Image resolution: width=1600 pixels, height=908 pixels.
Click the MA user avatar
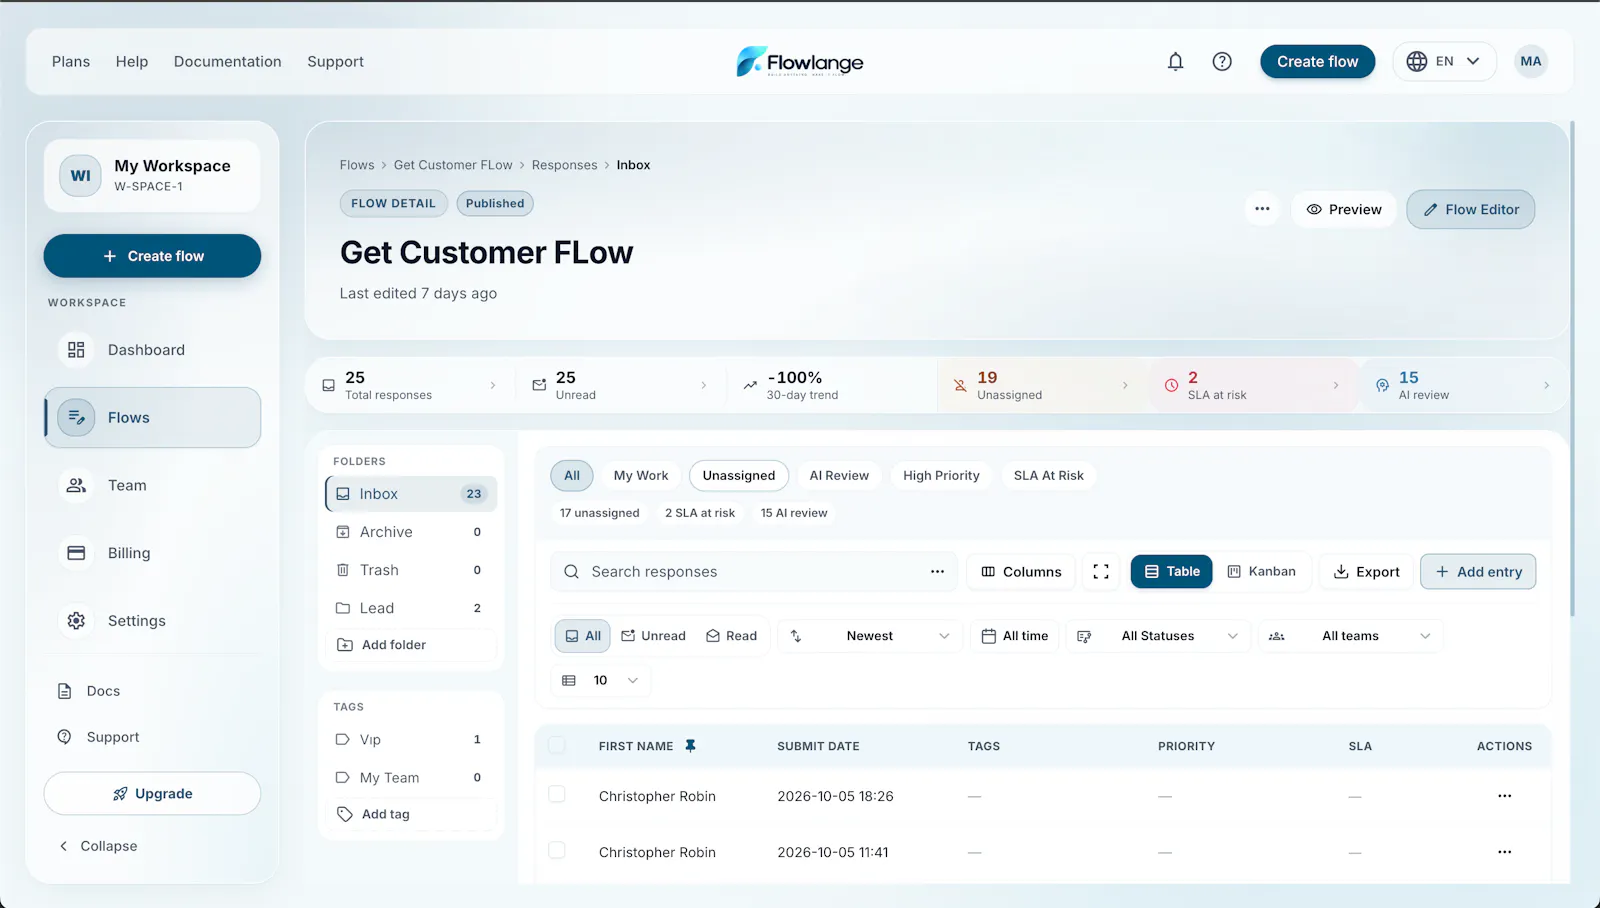pos(1530,61)
